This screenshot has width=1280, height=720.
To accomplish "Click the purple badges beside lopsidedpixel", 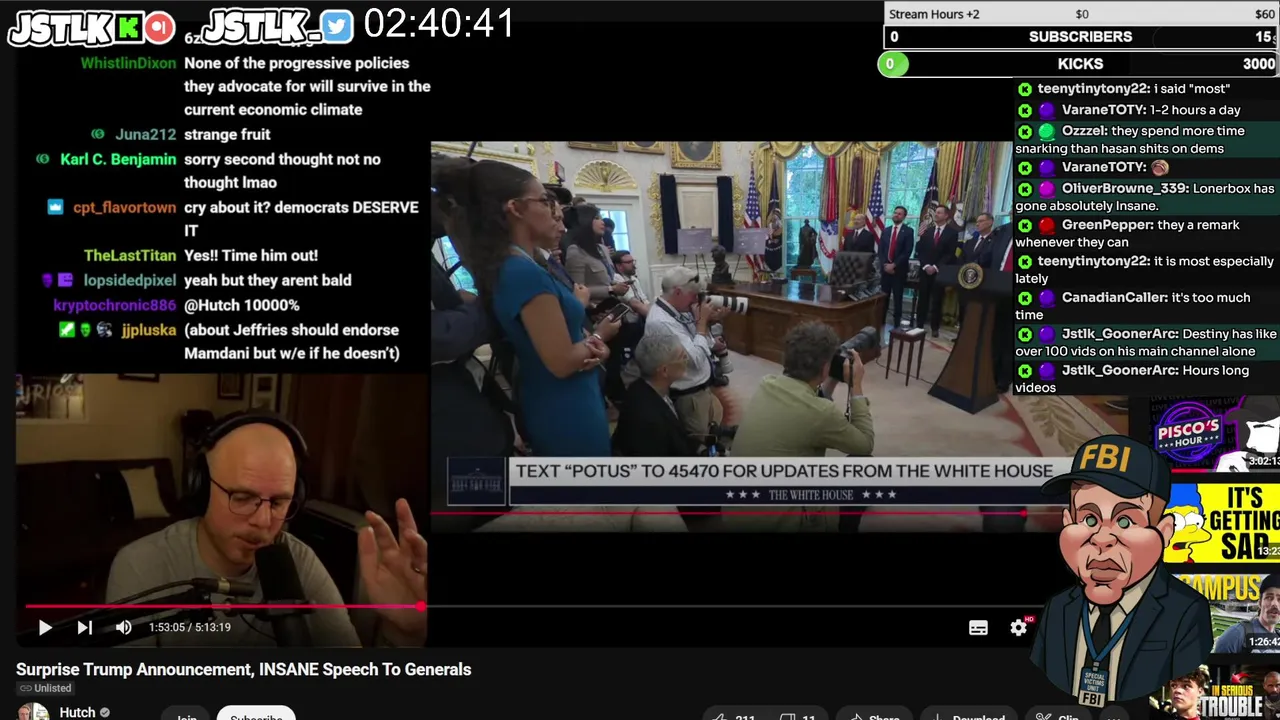I will click(56, 280).
